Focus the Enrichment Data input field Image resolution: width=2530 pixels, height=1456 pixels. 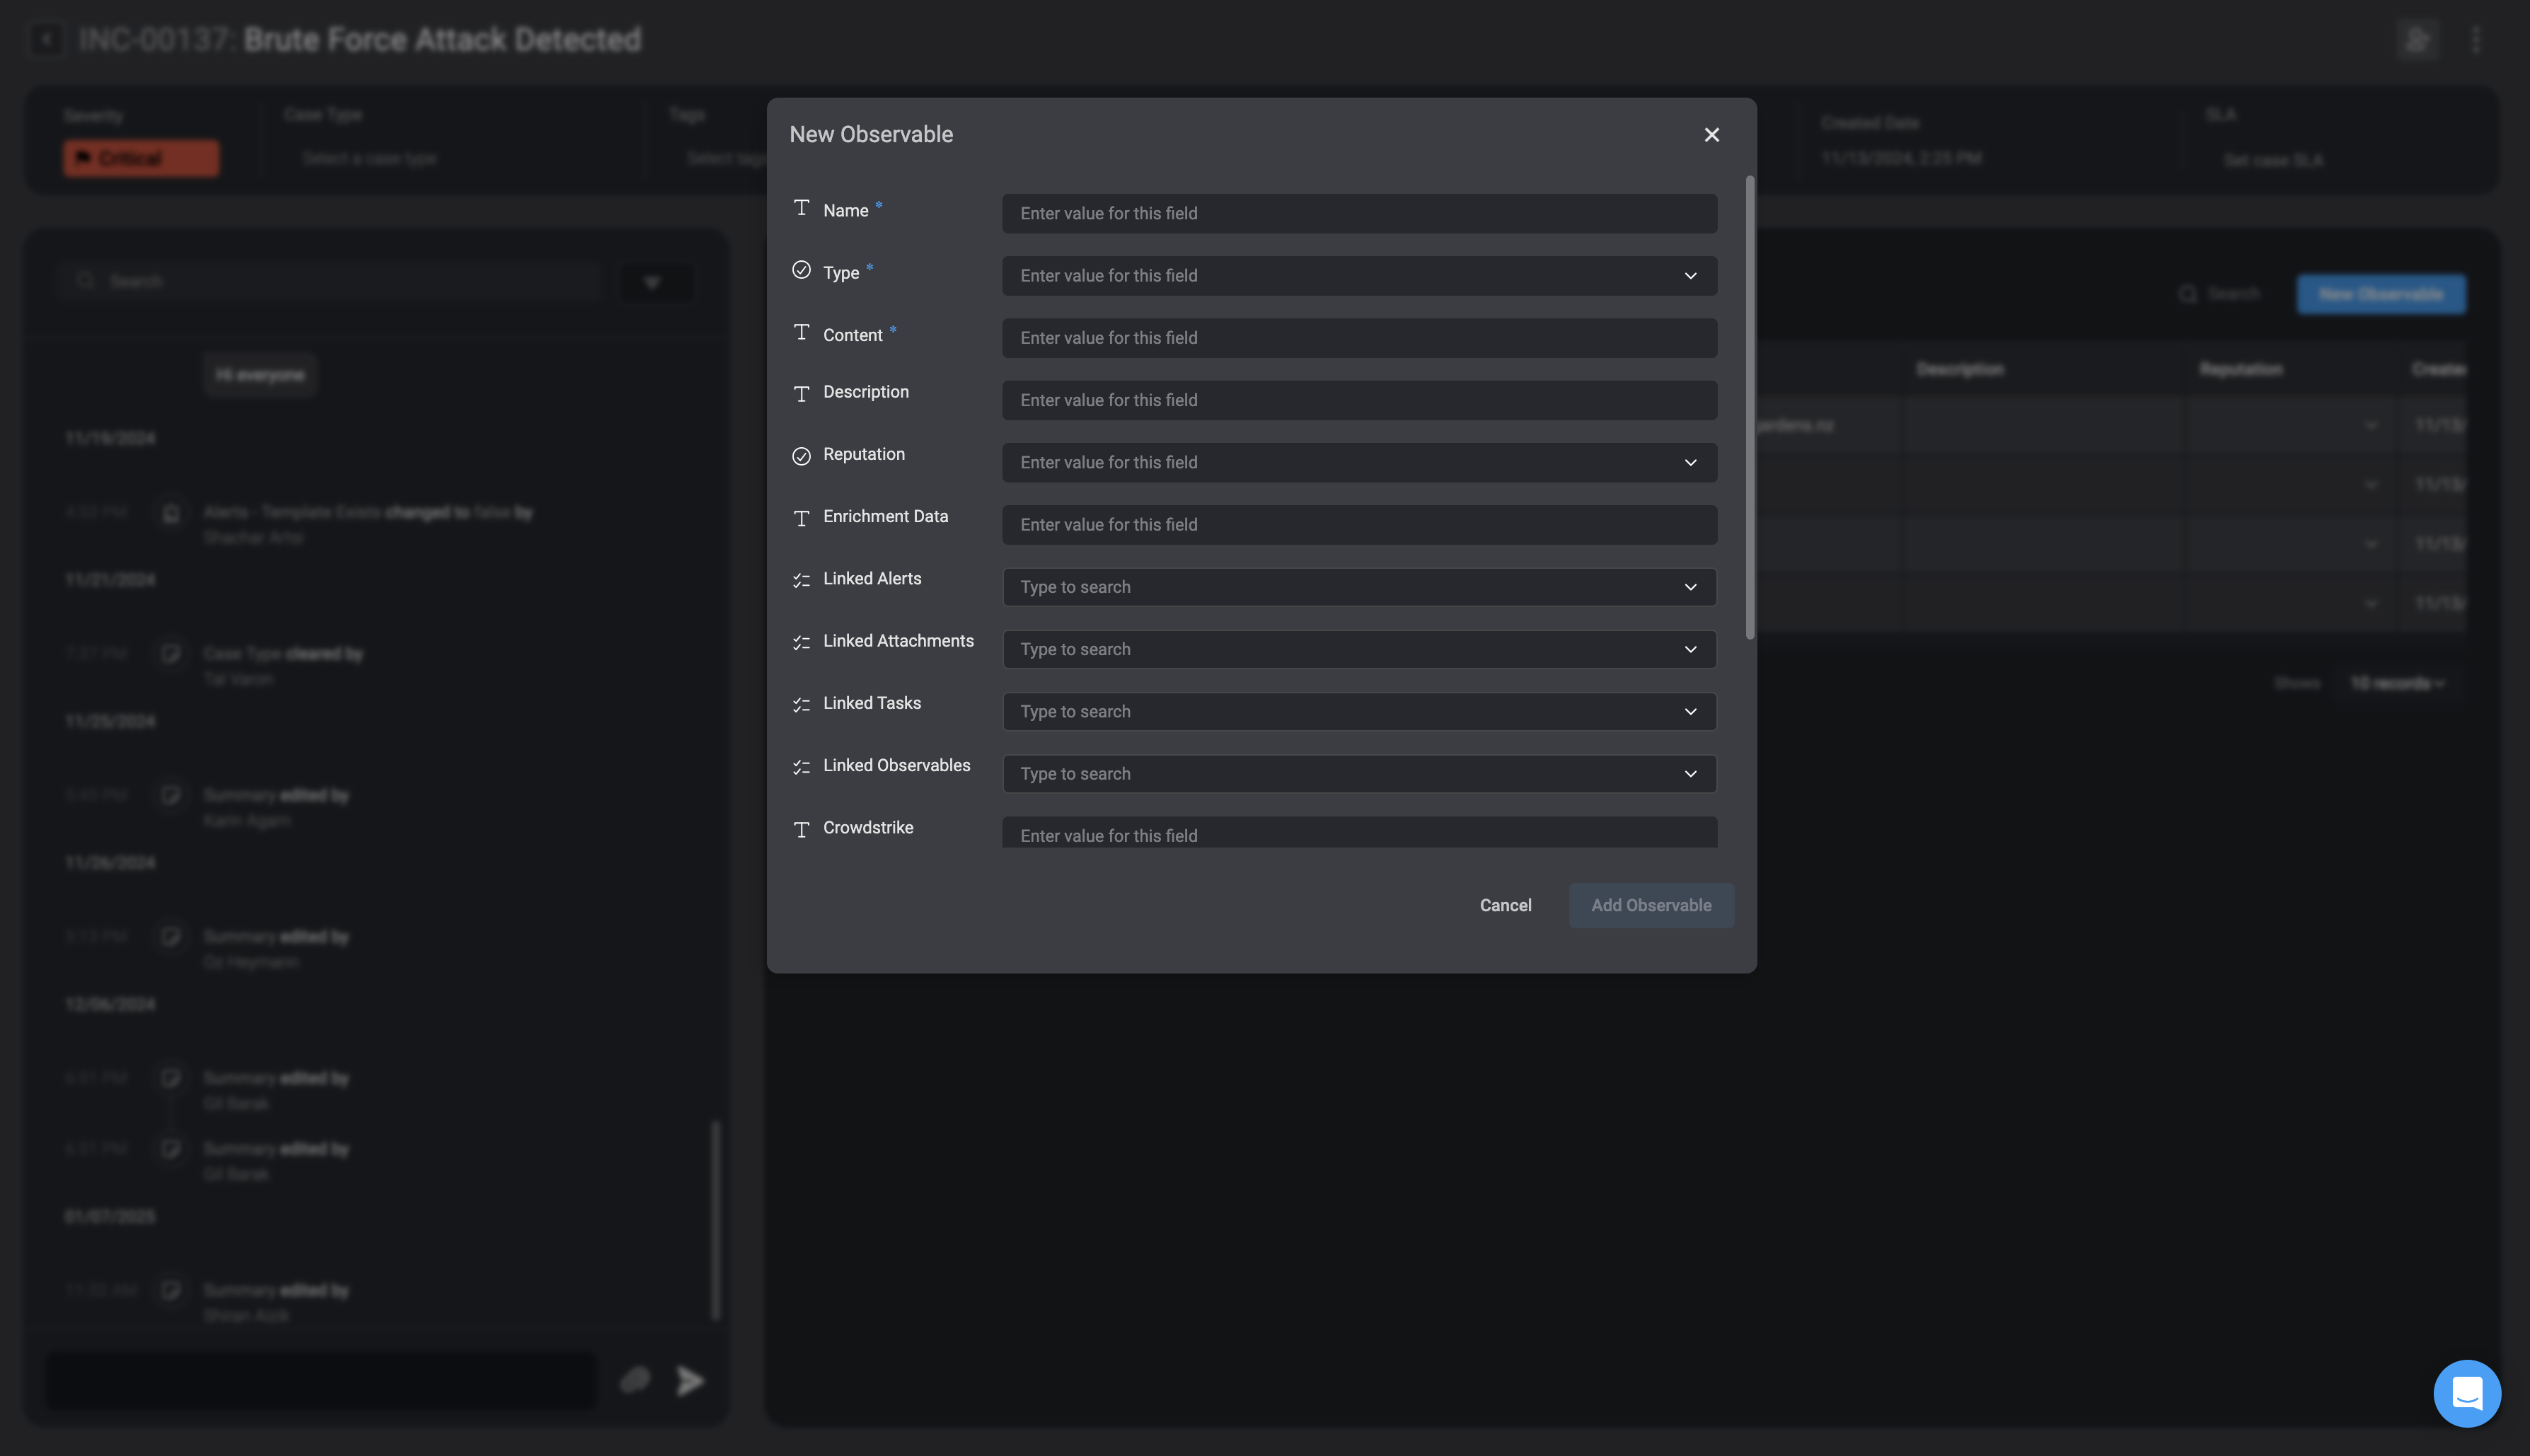click(x=1359, y=525)
